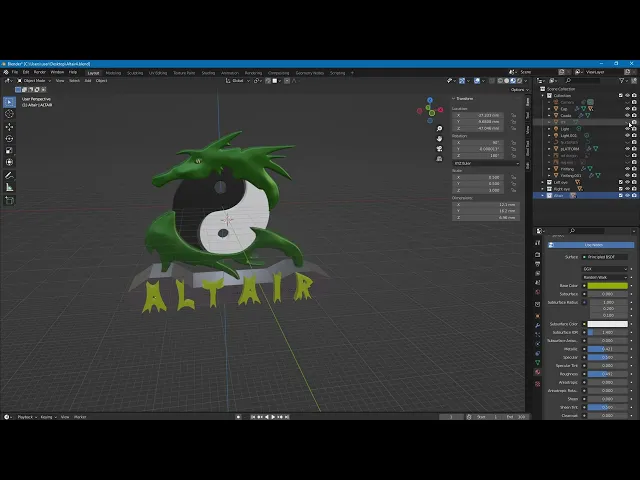Open the Physics properties tab
640x480 pixels.
(x=538, y=344)
